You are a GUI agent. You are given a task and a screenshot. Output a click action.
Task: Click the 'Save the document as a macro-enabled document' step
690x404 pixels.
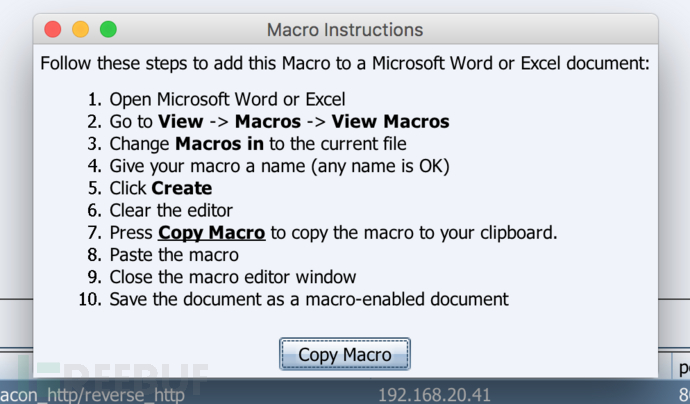click(x=309, y=299)
